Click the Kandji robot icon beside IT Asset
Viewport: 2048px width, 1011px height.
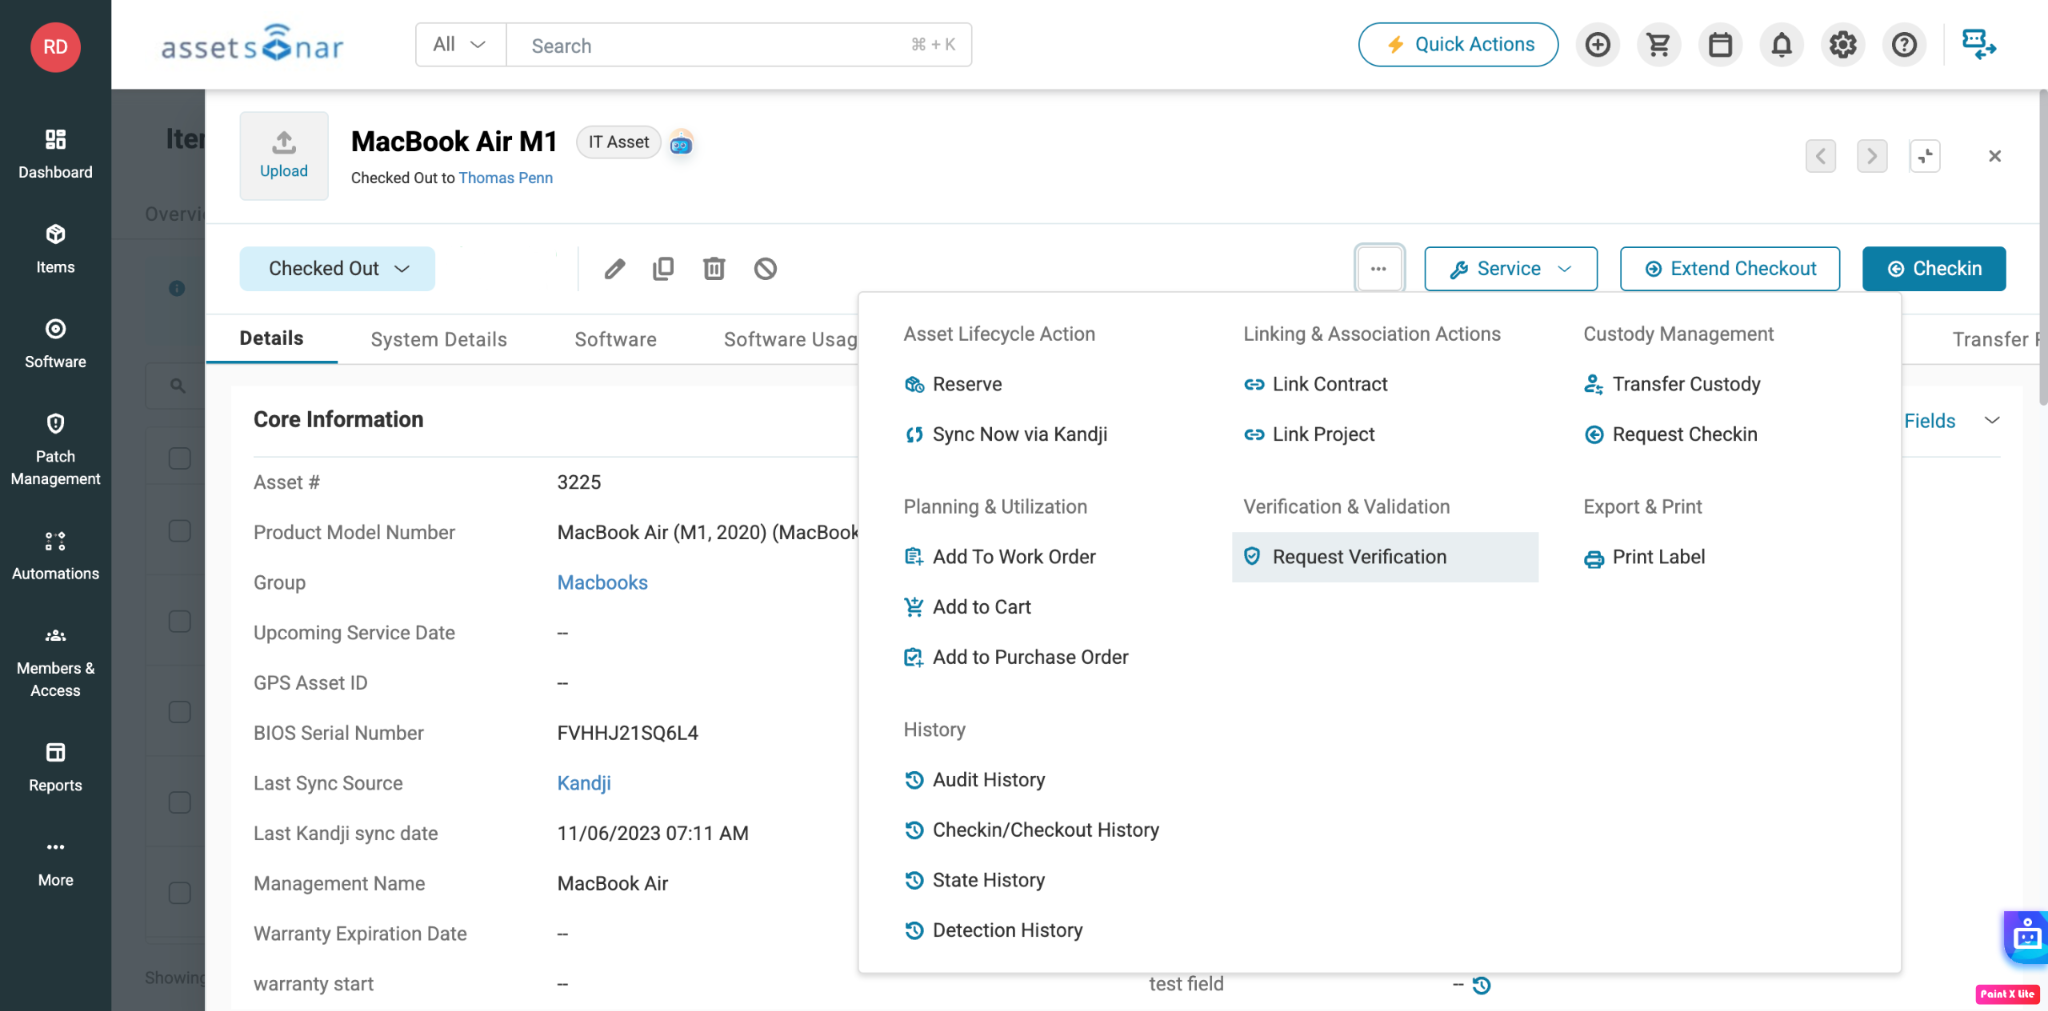681,143
